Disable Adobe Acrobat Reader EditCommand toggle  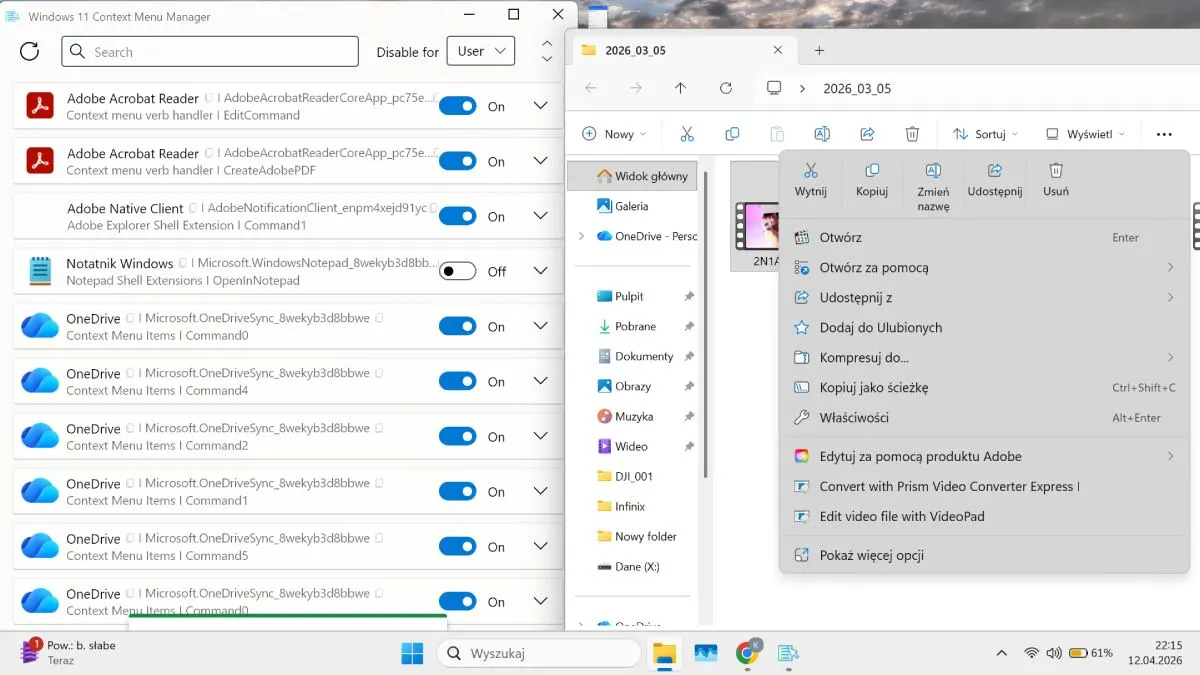coord(458,106)
